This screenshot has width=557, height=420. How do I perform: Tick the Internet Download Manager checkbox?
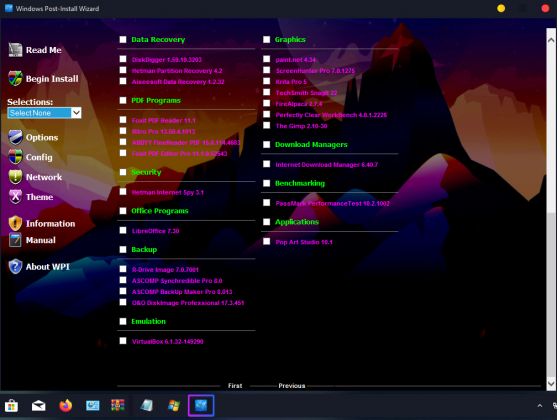266,164
